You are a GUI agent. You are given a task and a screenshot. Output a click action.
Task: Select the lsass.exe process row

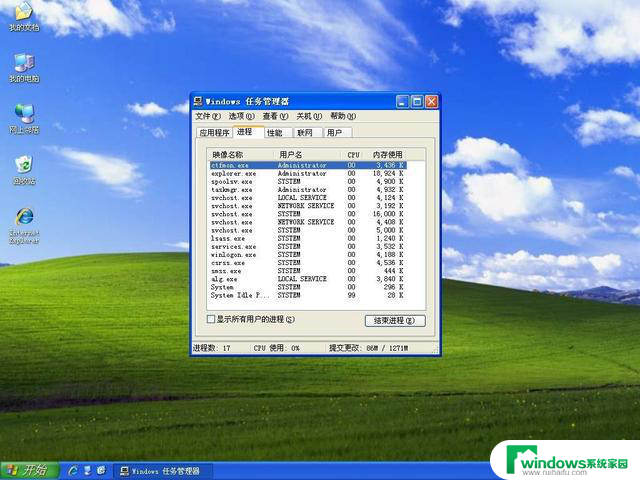click(x=308, y=238)
